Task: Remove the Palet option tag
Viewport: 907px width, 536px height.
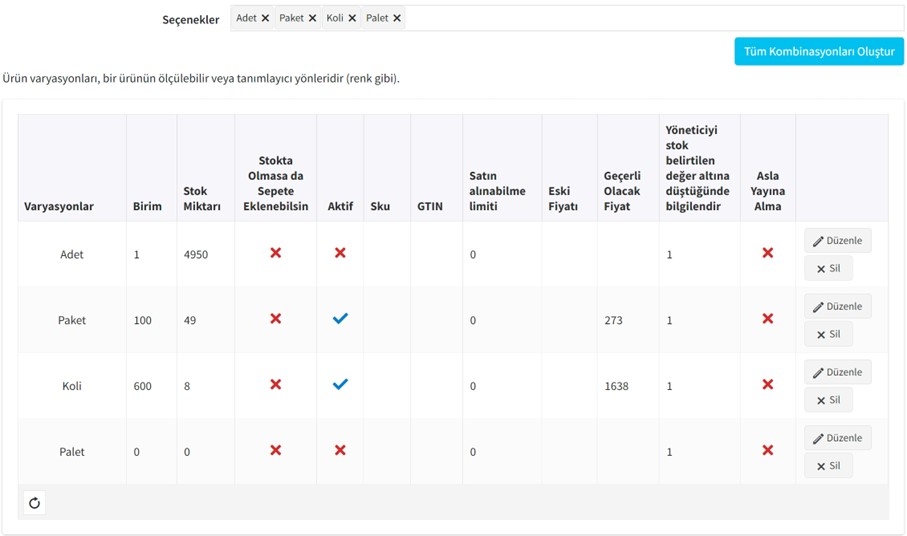Action: 397,19
